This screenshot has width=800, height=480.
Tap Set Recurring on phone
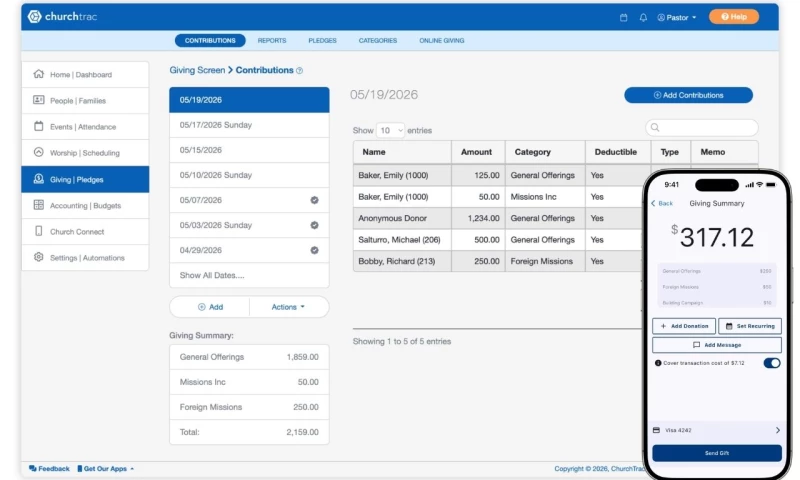coord(750,326)
